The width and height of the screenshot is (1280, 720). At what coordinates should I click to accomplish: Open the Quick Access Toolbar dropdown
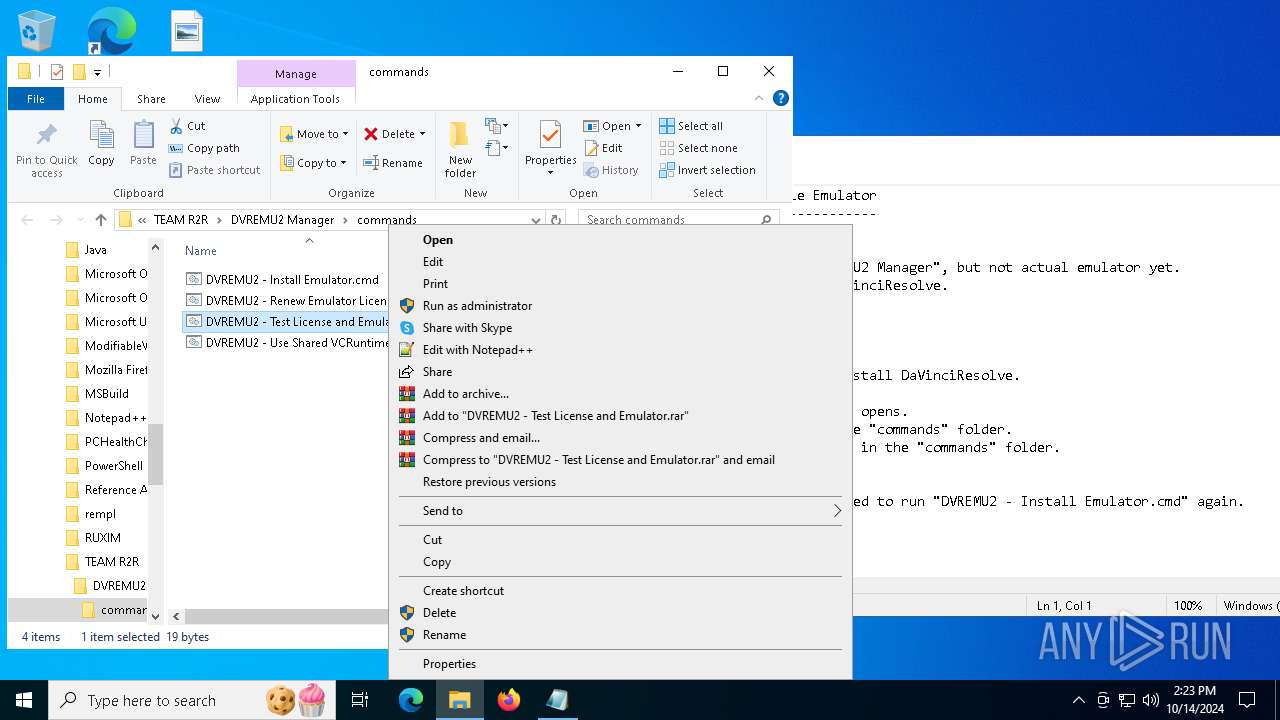(x=97, y=72)
